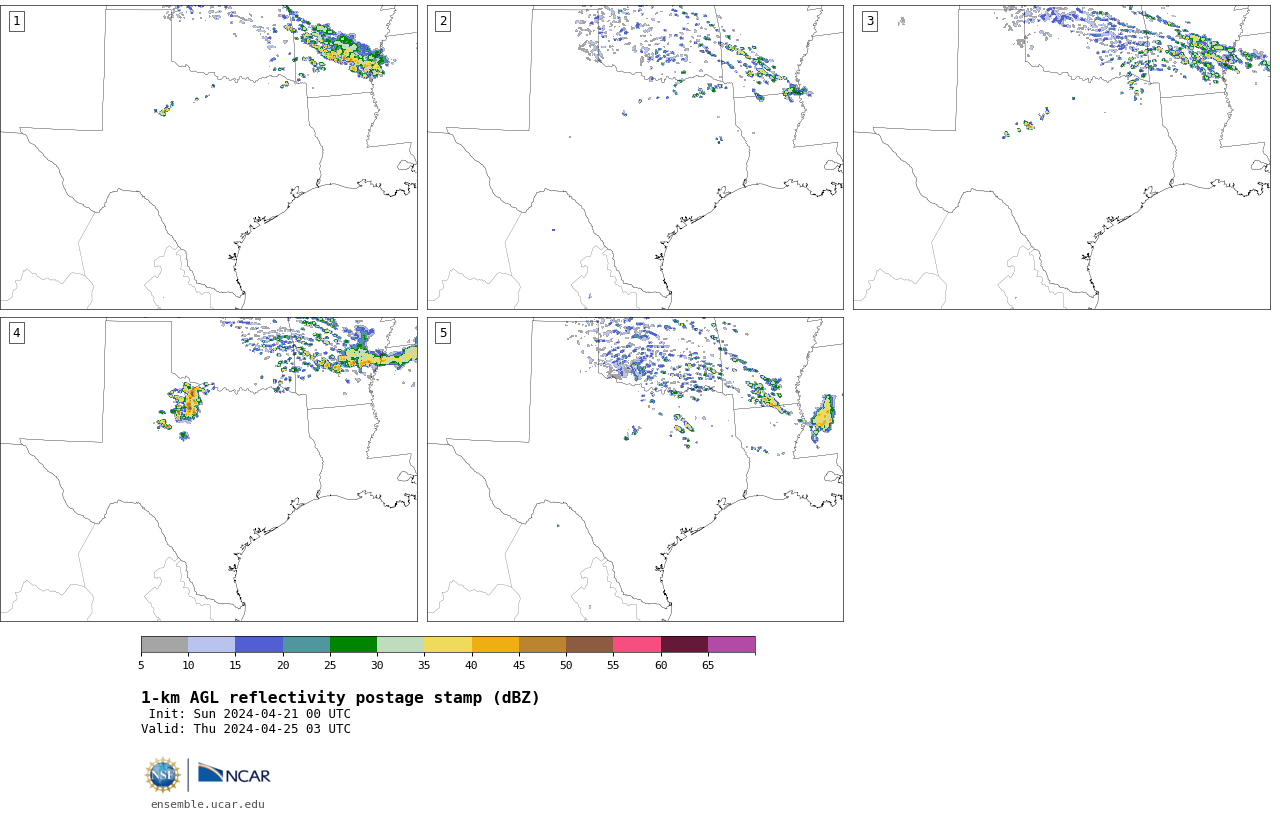Viewport: 1280px width, 815px height.
Task: Open ensemble member 5 reflectivity map
Action: (x=635, y=469)
